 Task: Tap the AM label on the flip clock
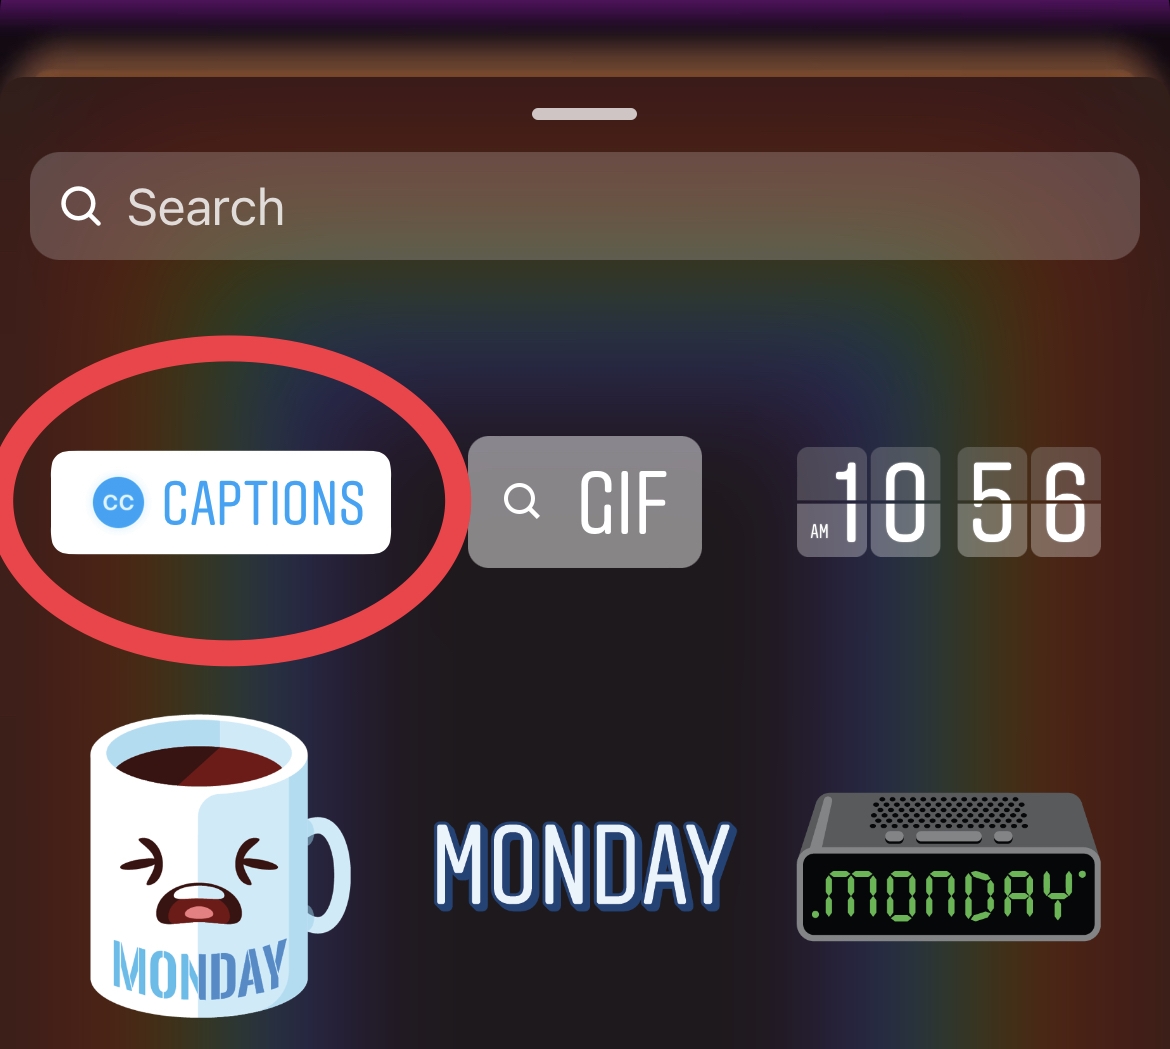pyautogui.click(x=819, y=531)
